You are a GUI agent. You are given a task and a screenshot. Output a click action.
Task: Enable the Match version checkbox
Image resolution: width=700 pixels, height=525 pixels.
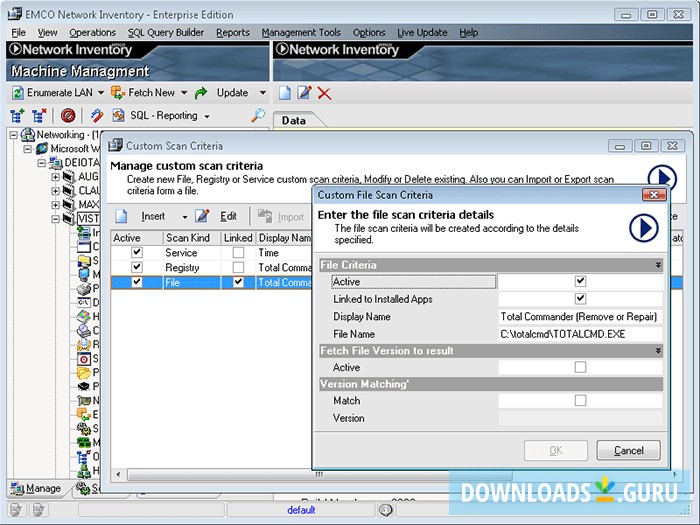(580, 400)
